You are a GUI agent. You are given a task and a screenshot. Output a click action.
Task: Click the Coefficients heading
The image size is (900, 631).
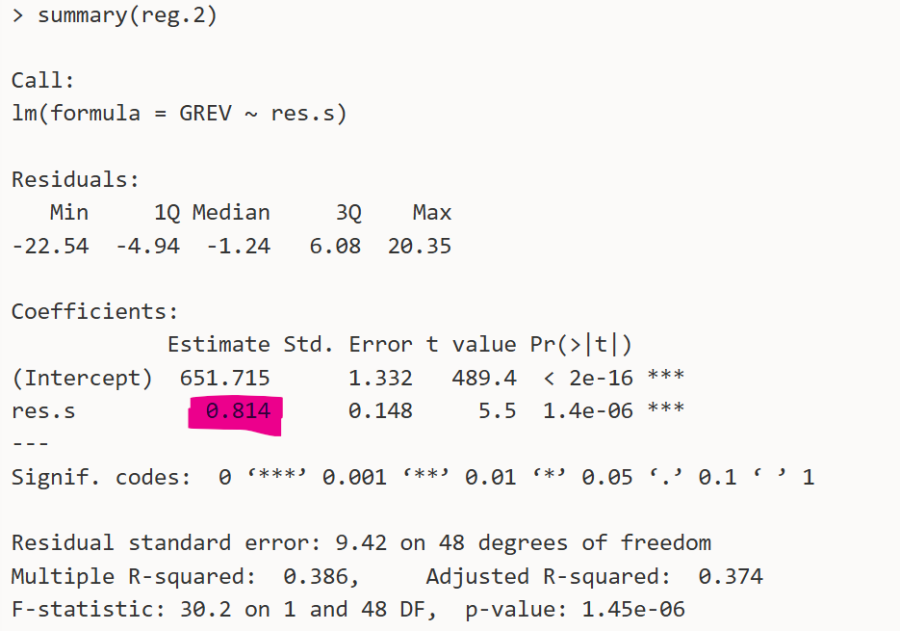pyautogui.click(x=94, y=311)
